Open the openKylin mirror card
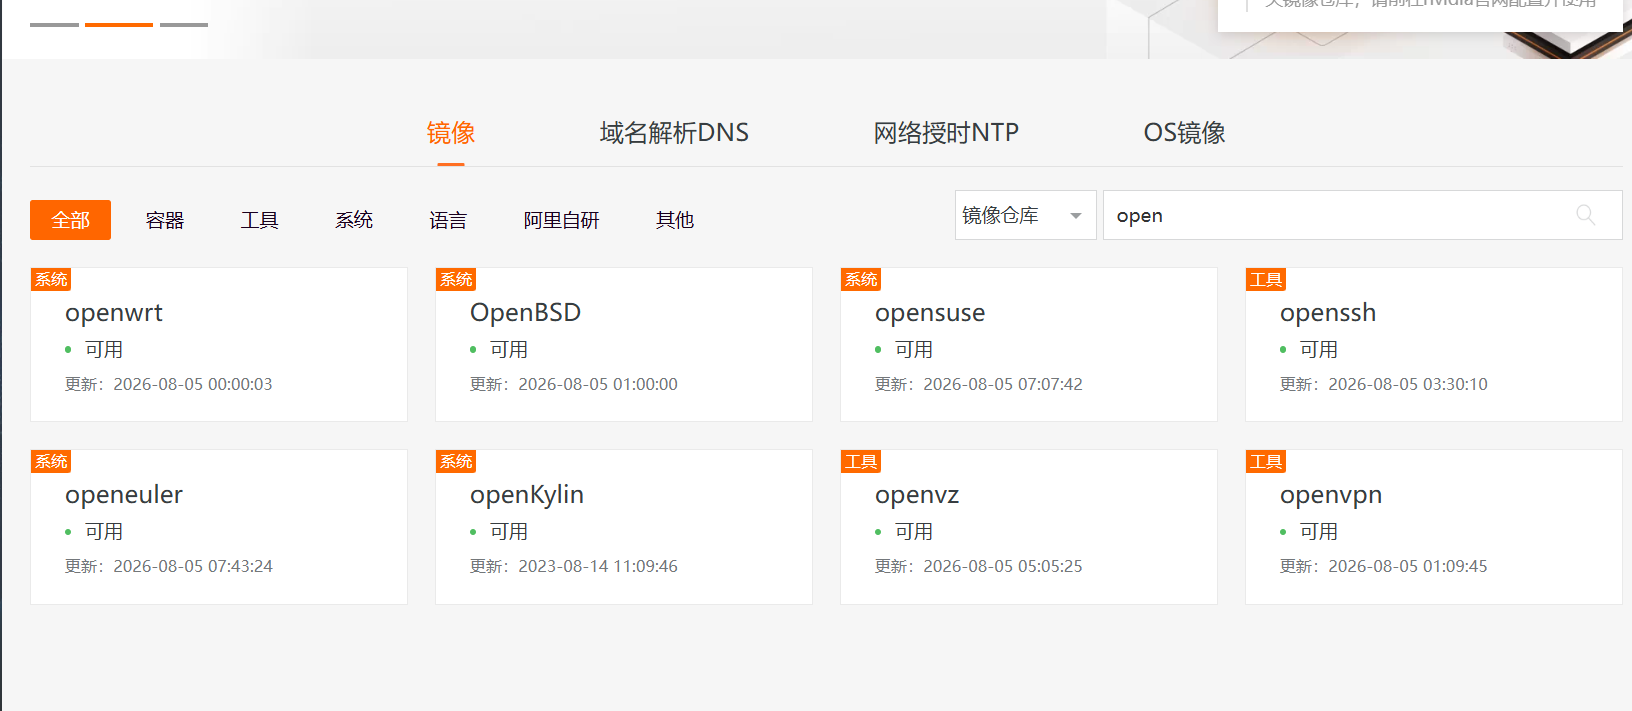 pos(624,527)
